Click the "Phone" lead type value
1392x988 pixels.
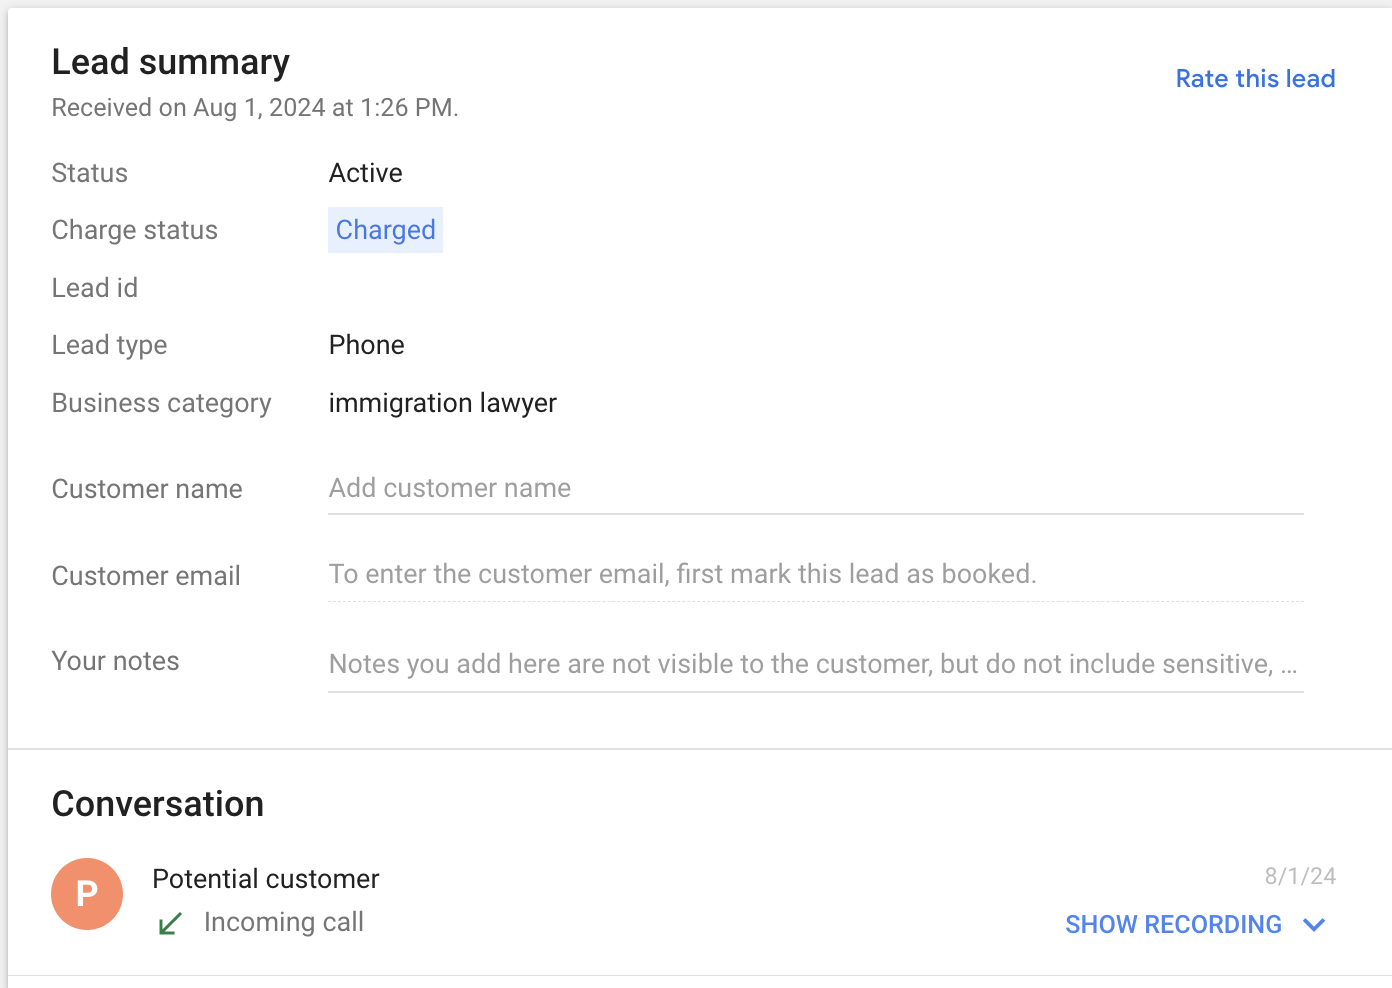tap(366, 344)
